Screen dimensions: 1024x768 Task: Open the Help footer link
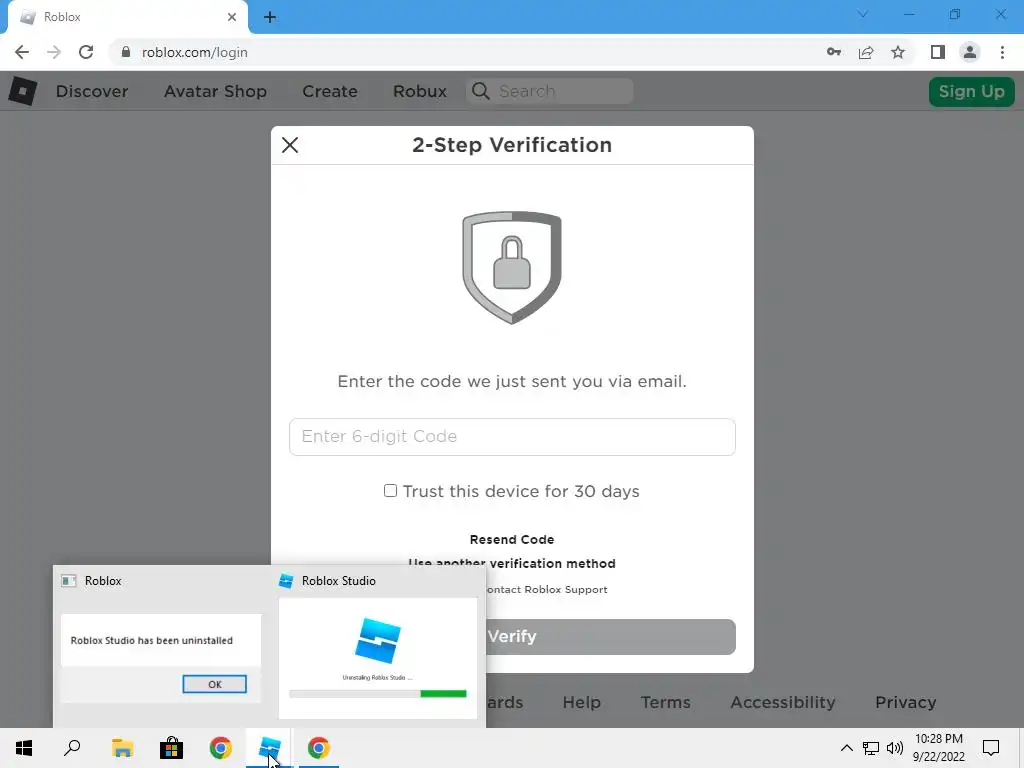[581, 702]
